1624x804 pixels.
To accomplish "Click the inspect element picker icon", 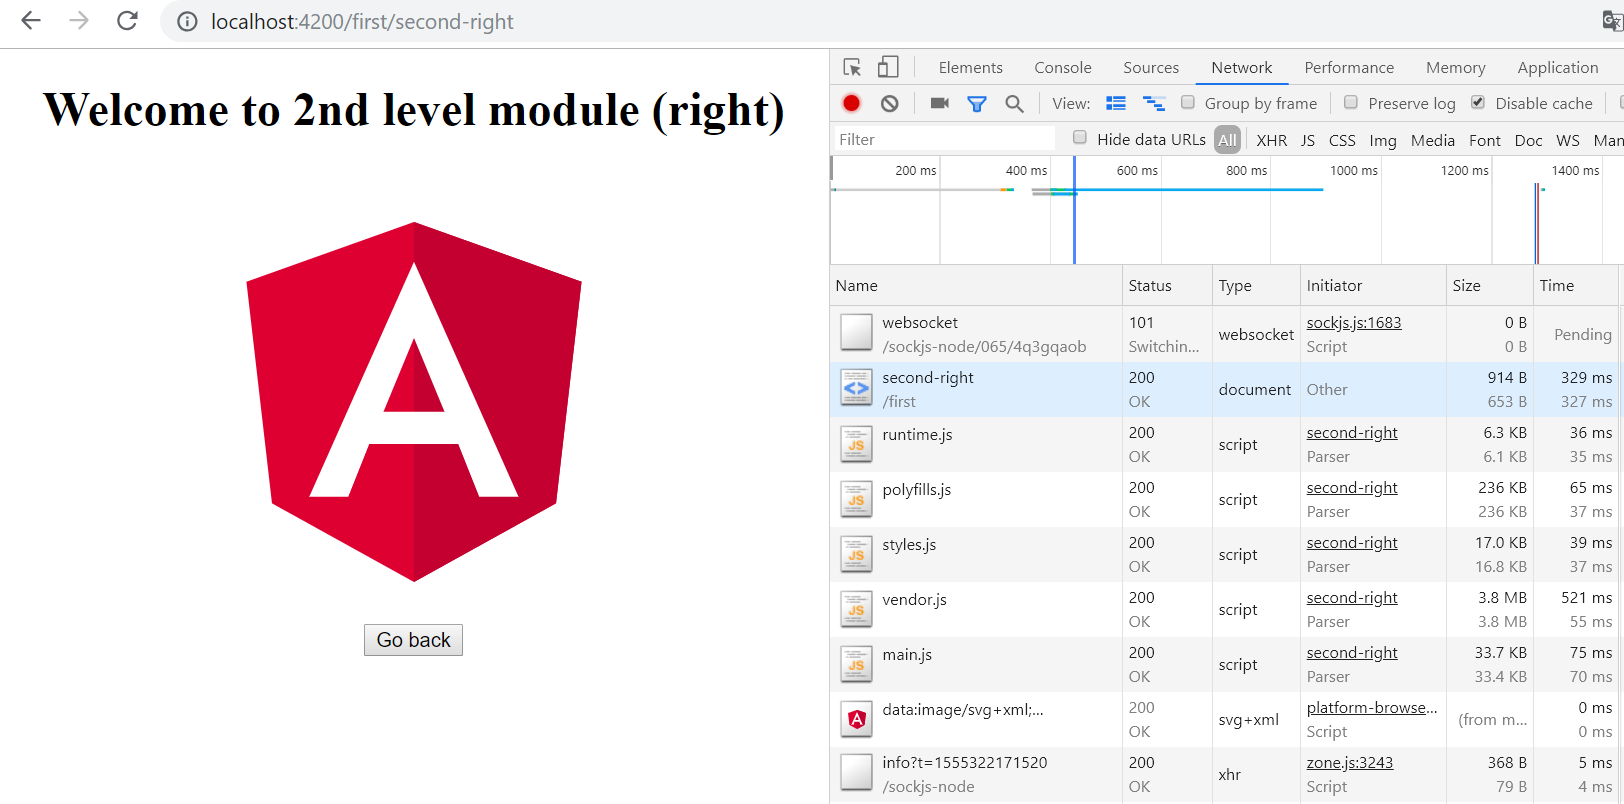I will pos(852,67).
